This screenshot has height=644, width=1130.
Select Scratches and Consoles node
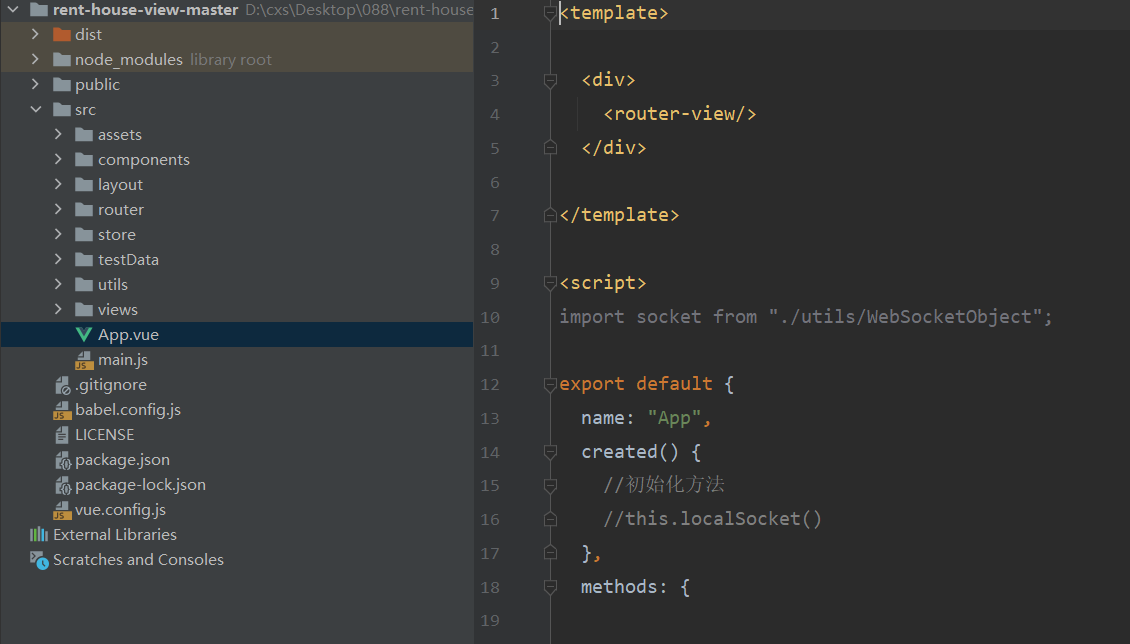tap(138, 560)
